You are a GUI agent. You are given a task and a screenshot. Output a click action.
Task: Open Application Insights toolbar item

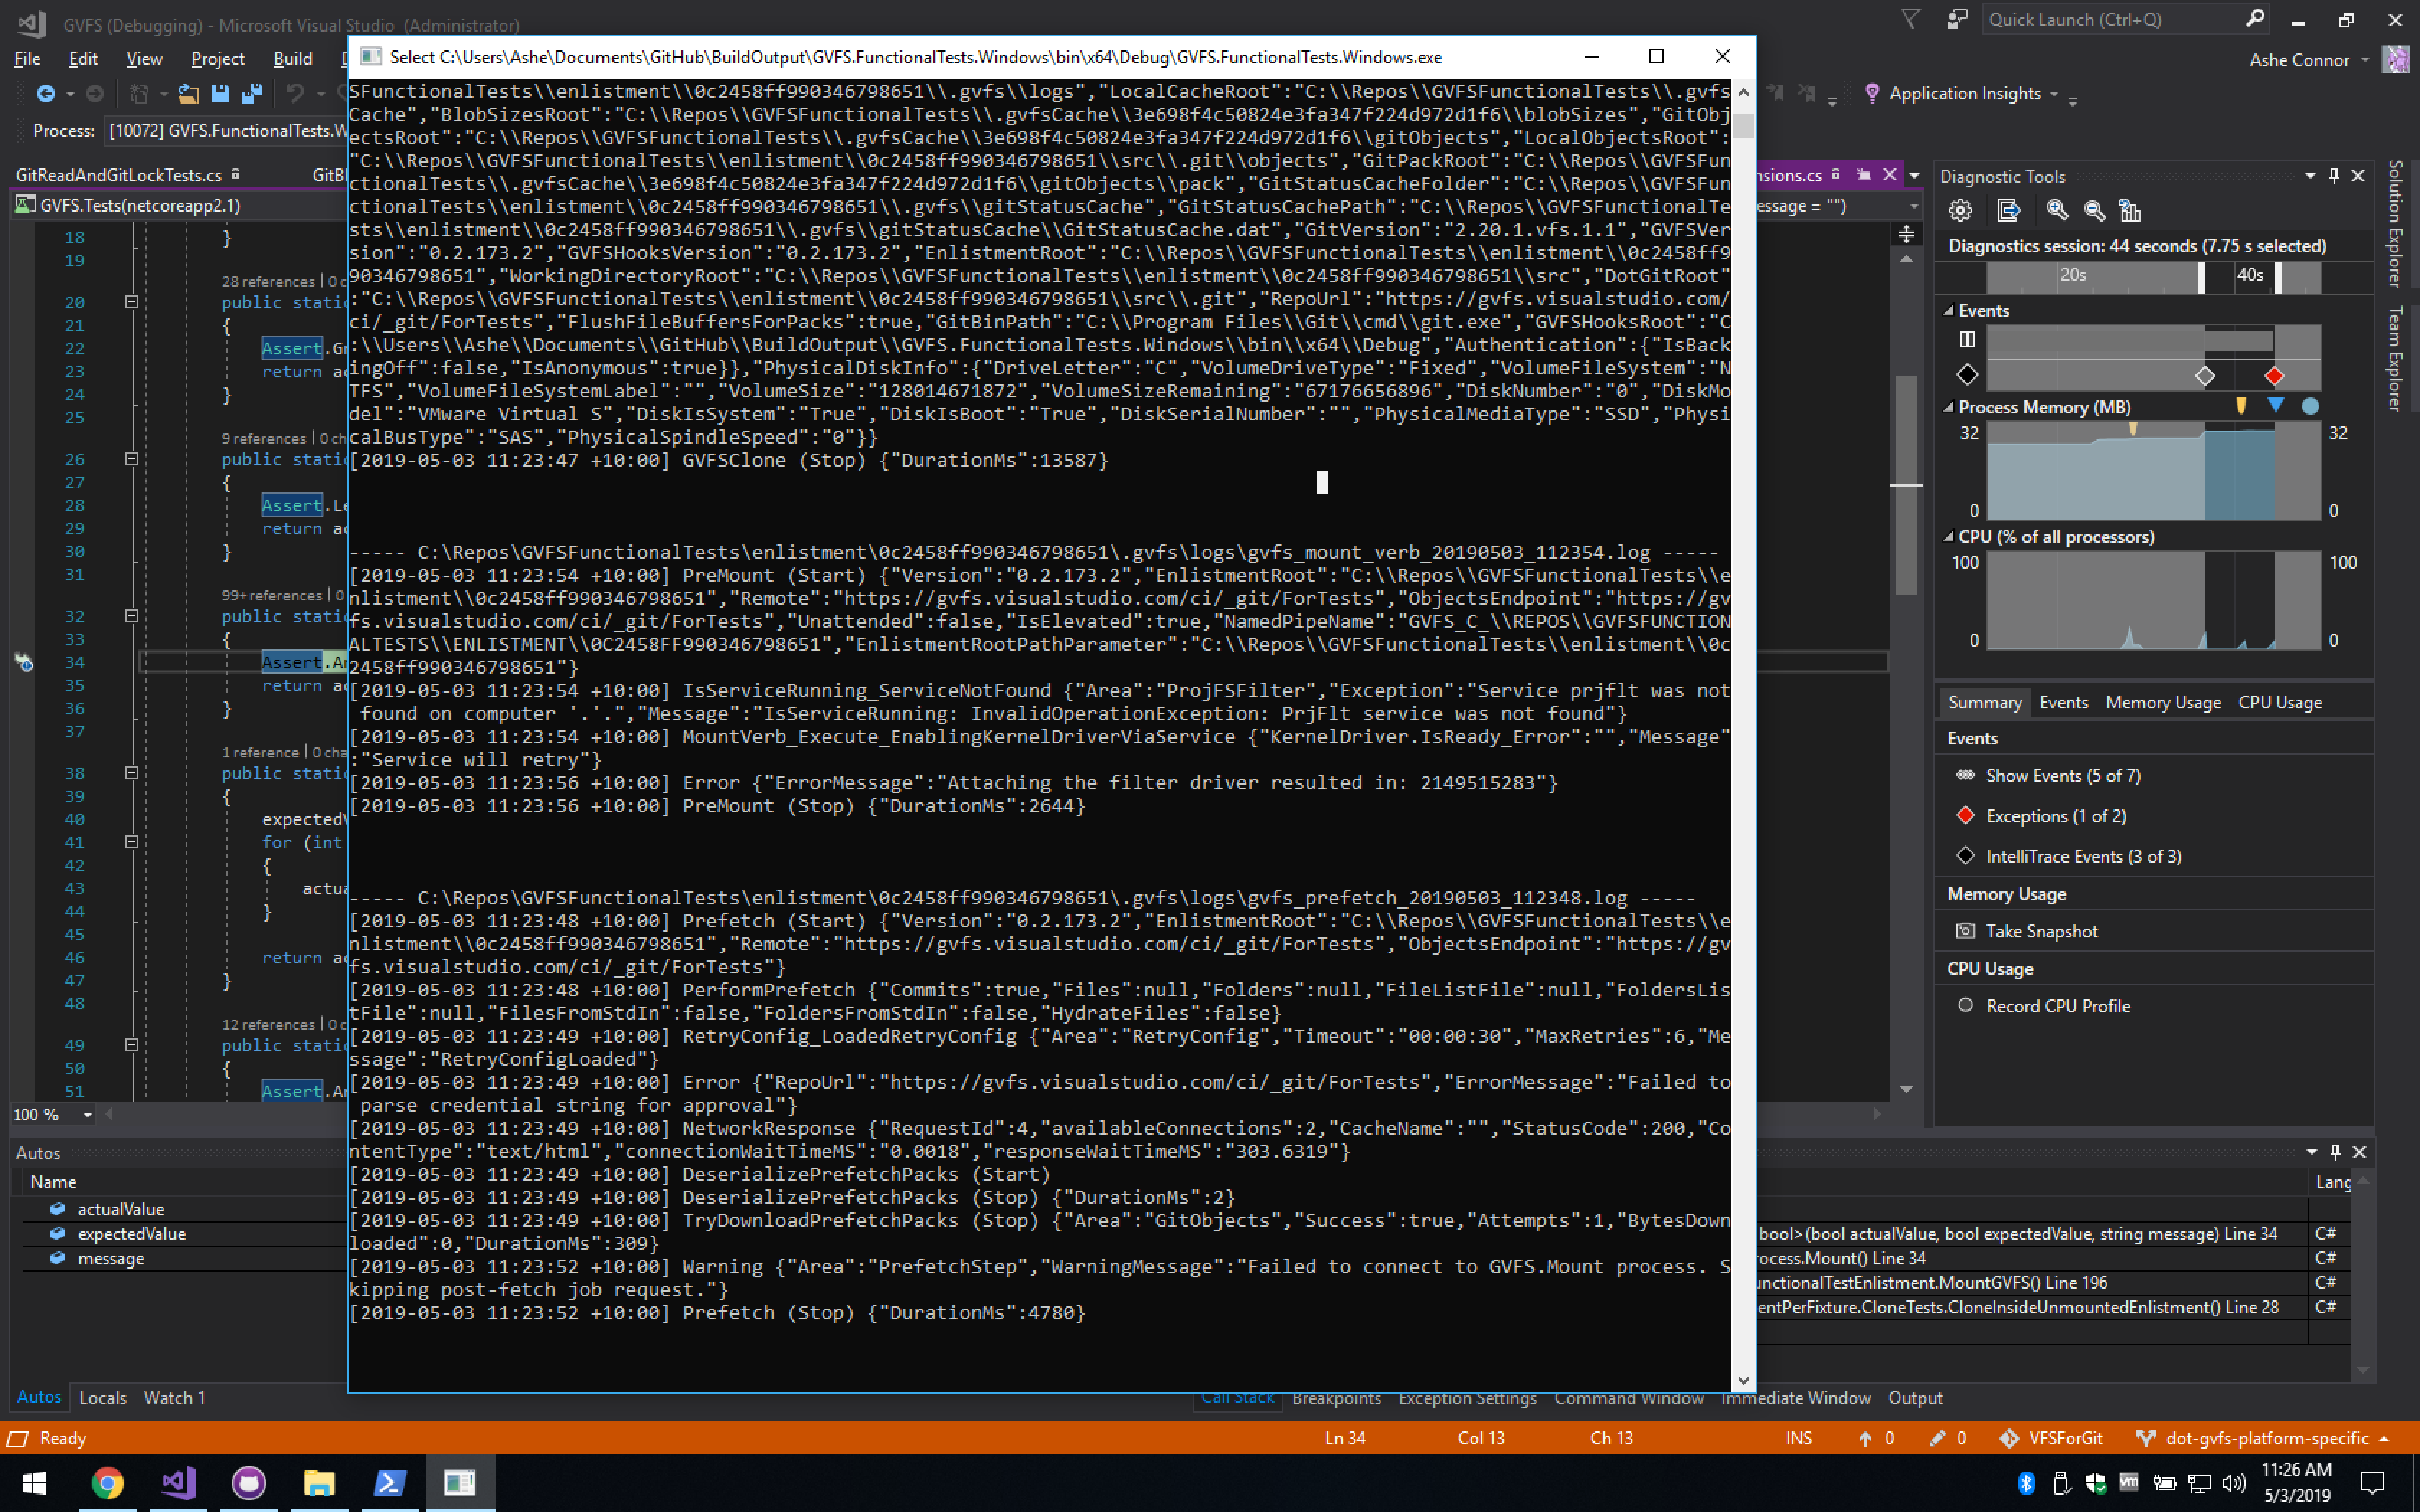pos(1964,94)
